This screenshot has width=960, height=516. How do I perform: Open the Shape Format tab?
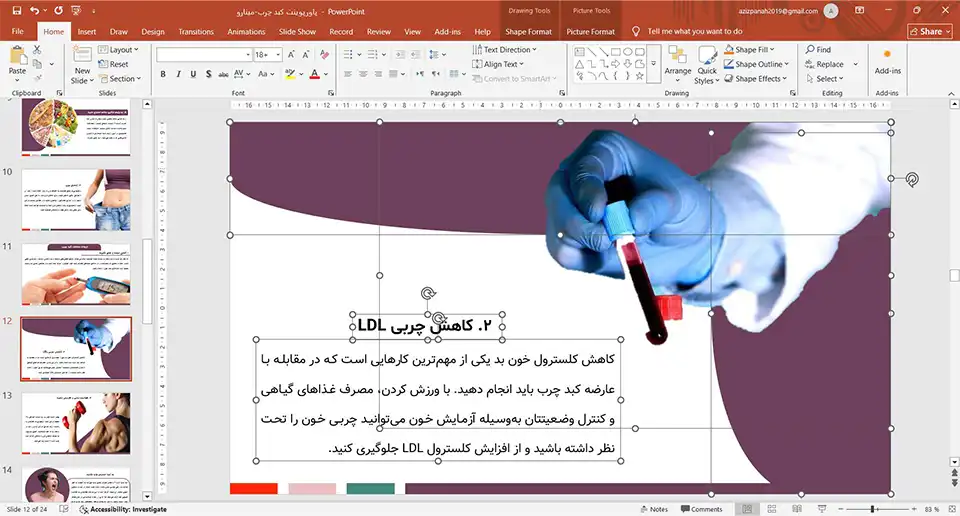(x=528, y=31)
